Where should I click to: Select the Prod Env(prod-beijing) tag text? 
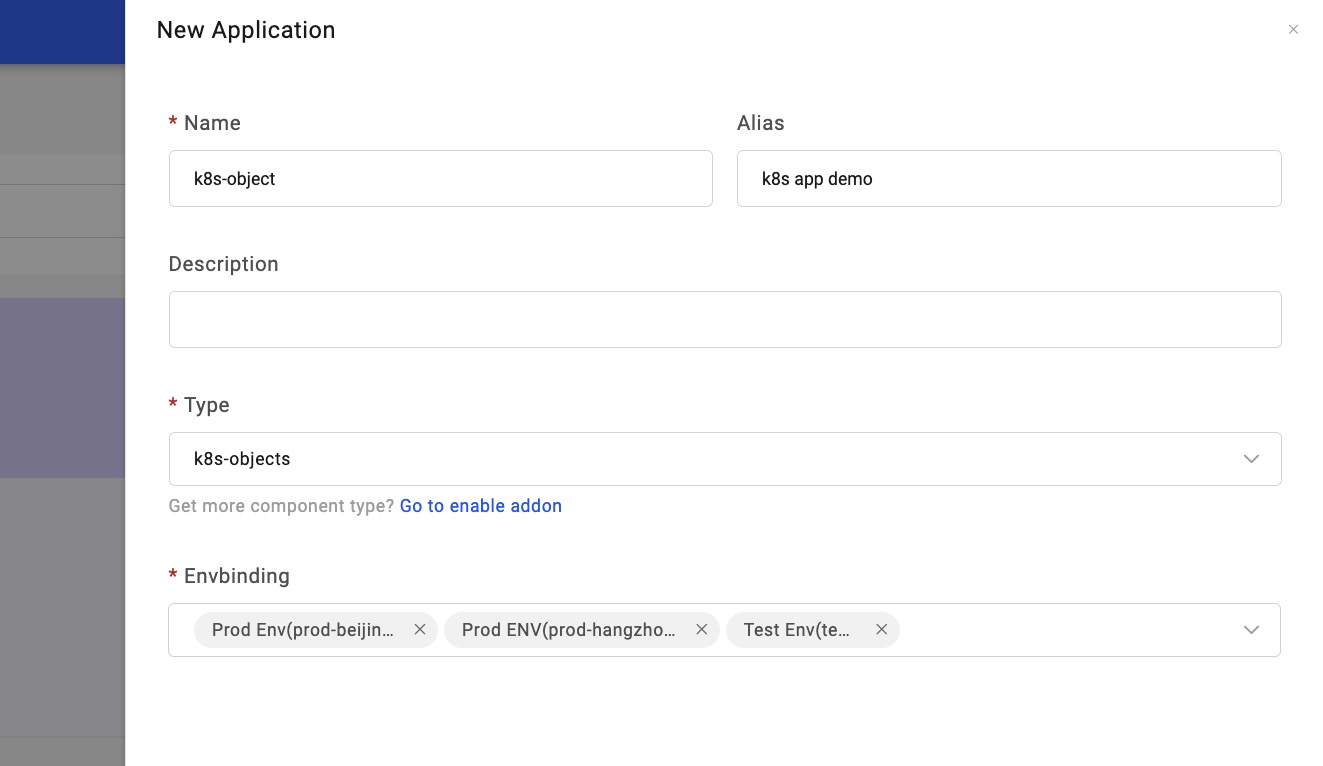click(303, 630)
